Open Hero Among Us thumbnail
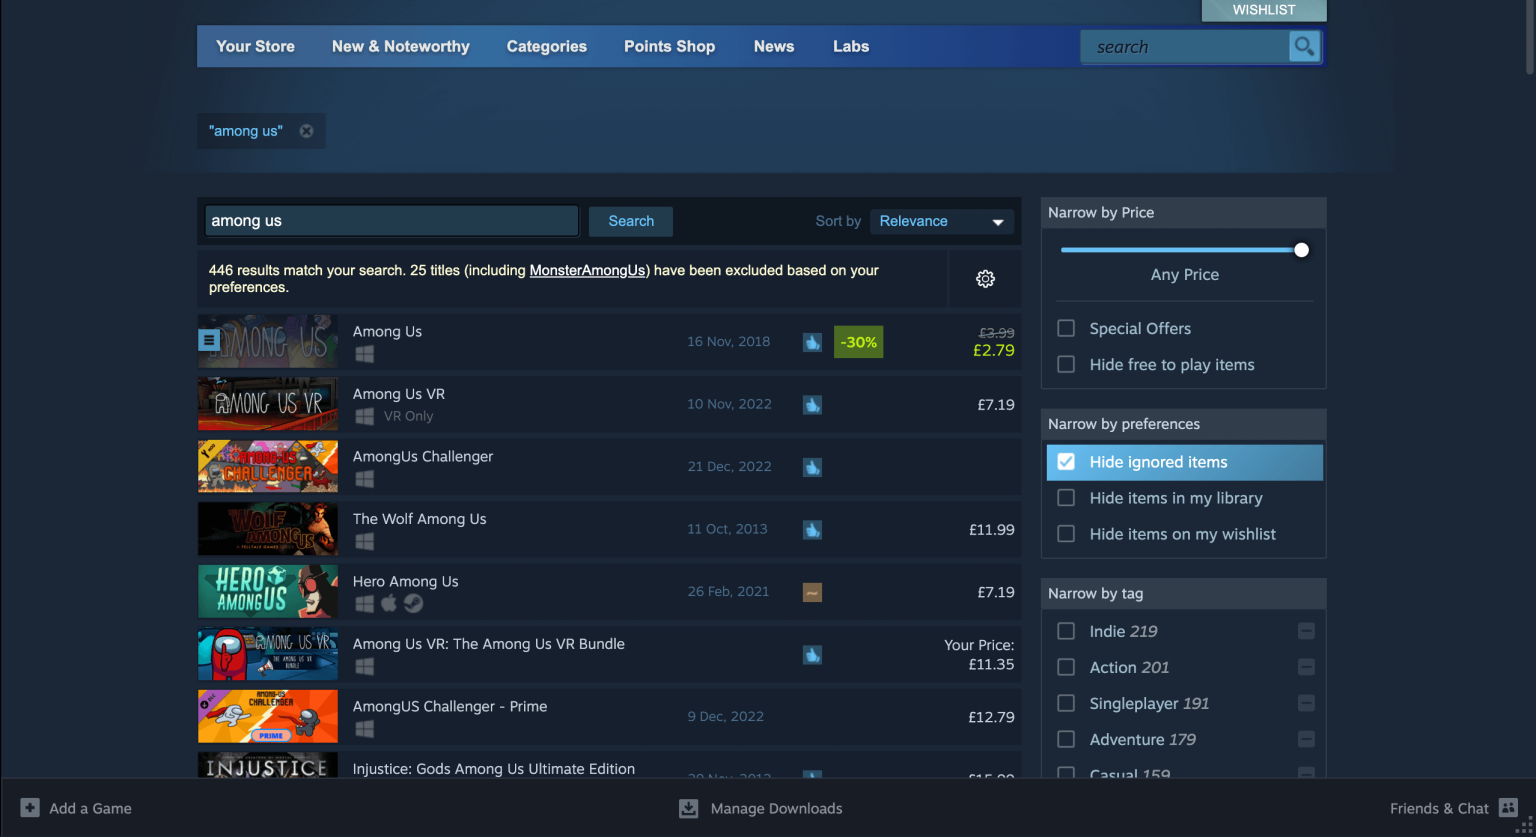 click(x=268, y=591)
